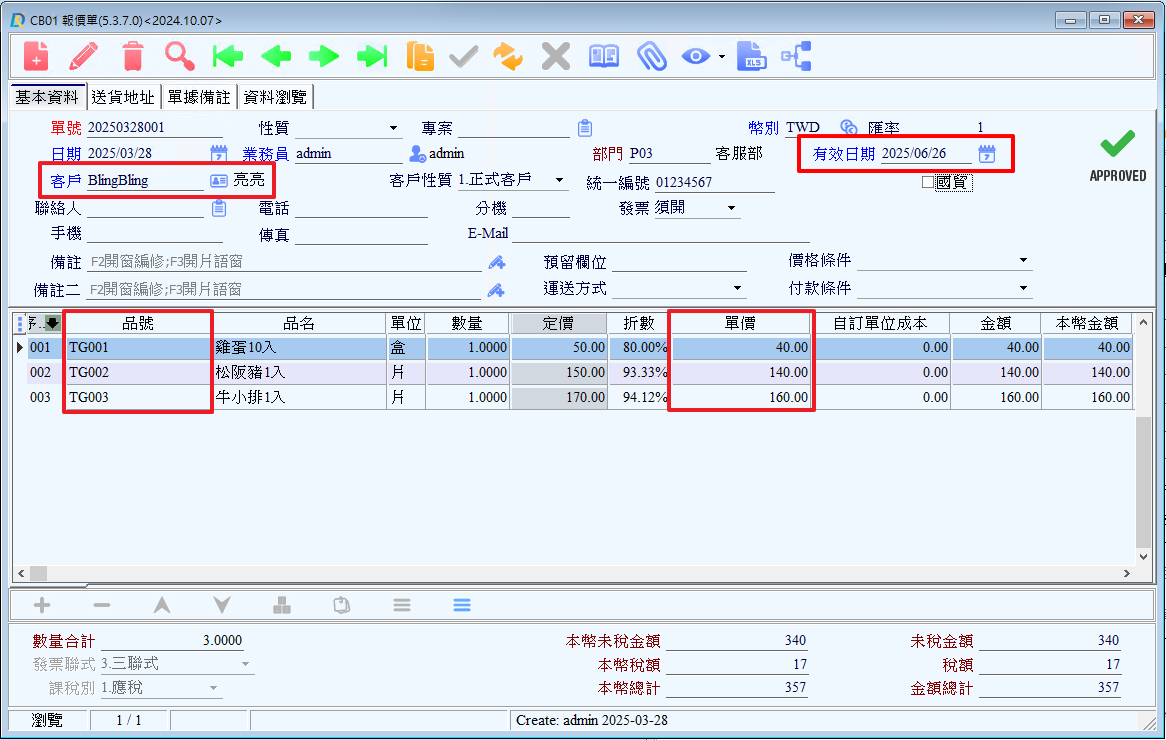Click the 品號 column header
This screenshot has width=1166, height=740.
(138, 323)
